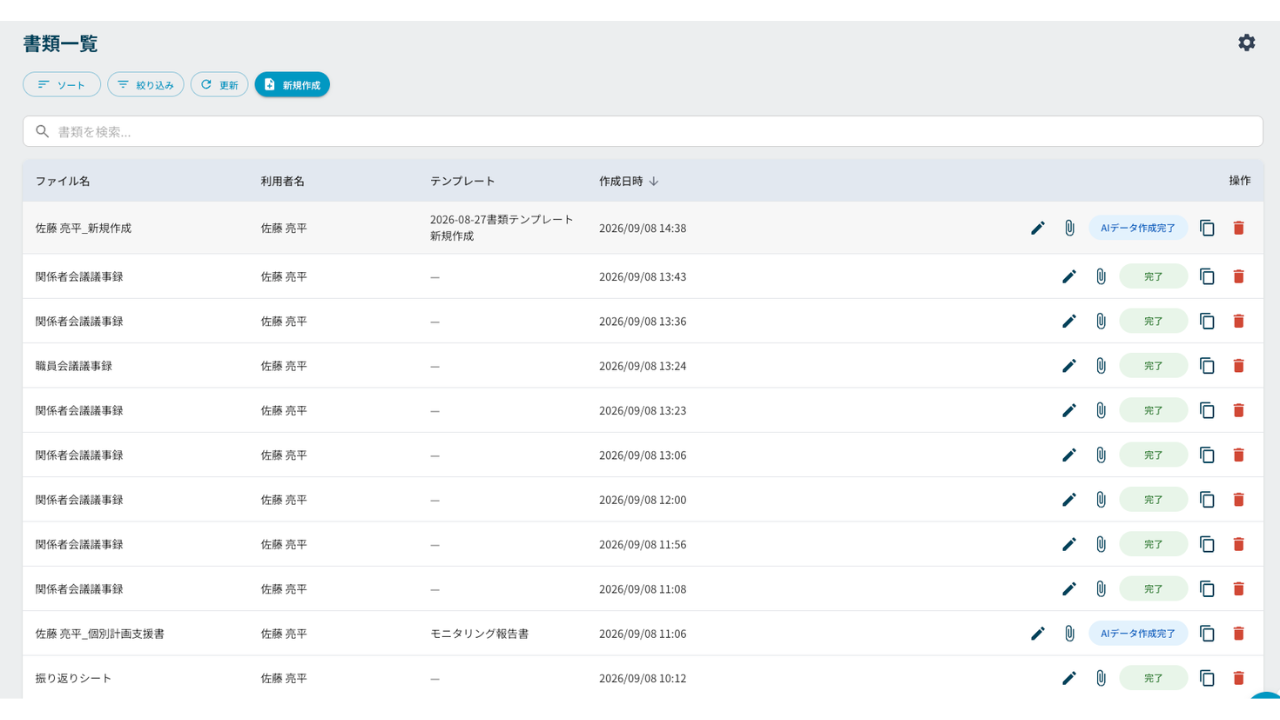Screen dimensions: 1280x720
Task: Click the 完了 status on 職員会議議事録 row
Action: point(1154,366)
